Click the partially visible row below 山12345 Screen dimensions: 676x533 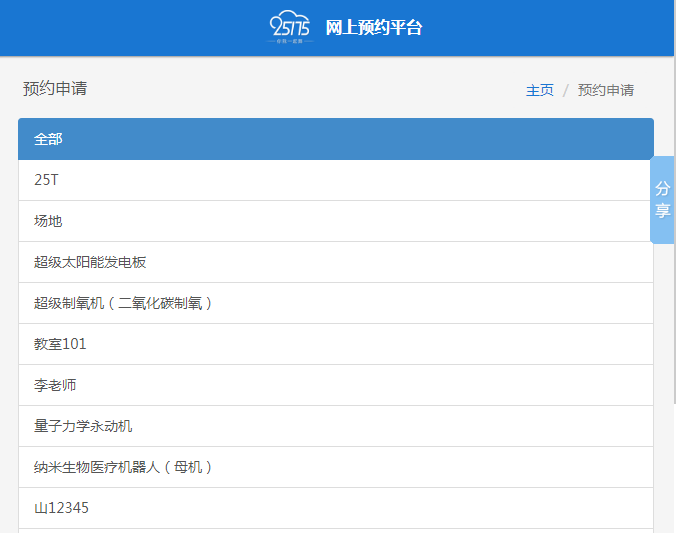click(335, 530)
